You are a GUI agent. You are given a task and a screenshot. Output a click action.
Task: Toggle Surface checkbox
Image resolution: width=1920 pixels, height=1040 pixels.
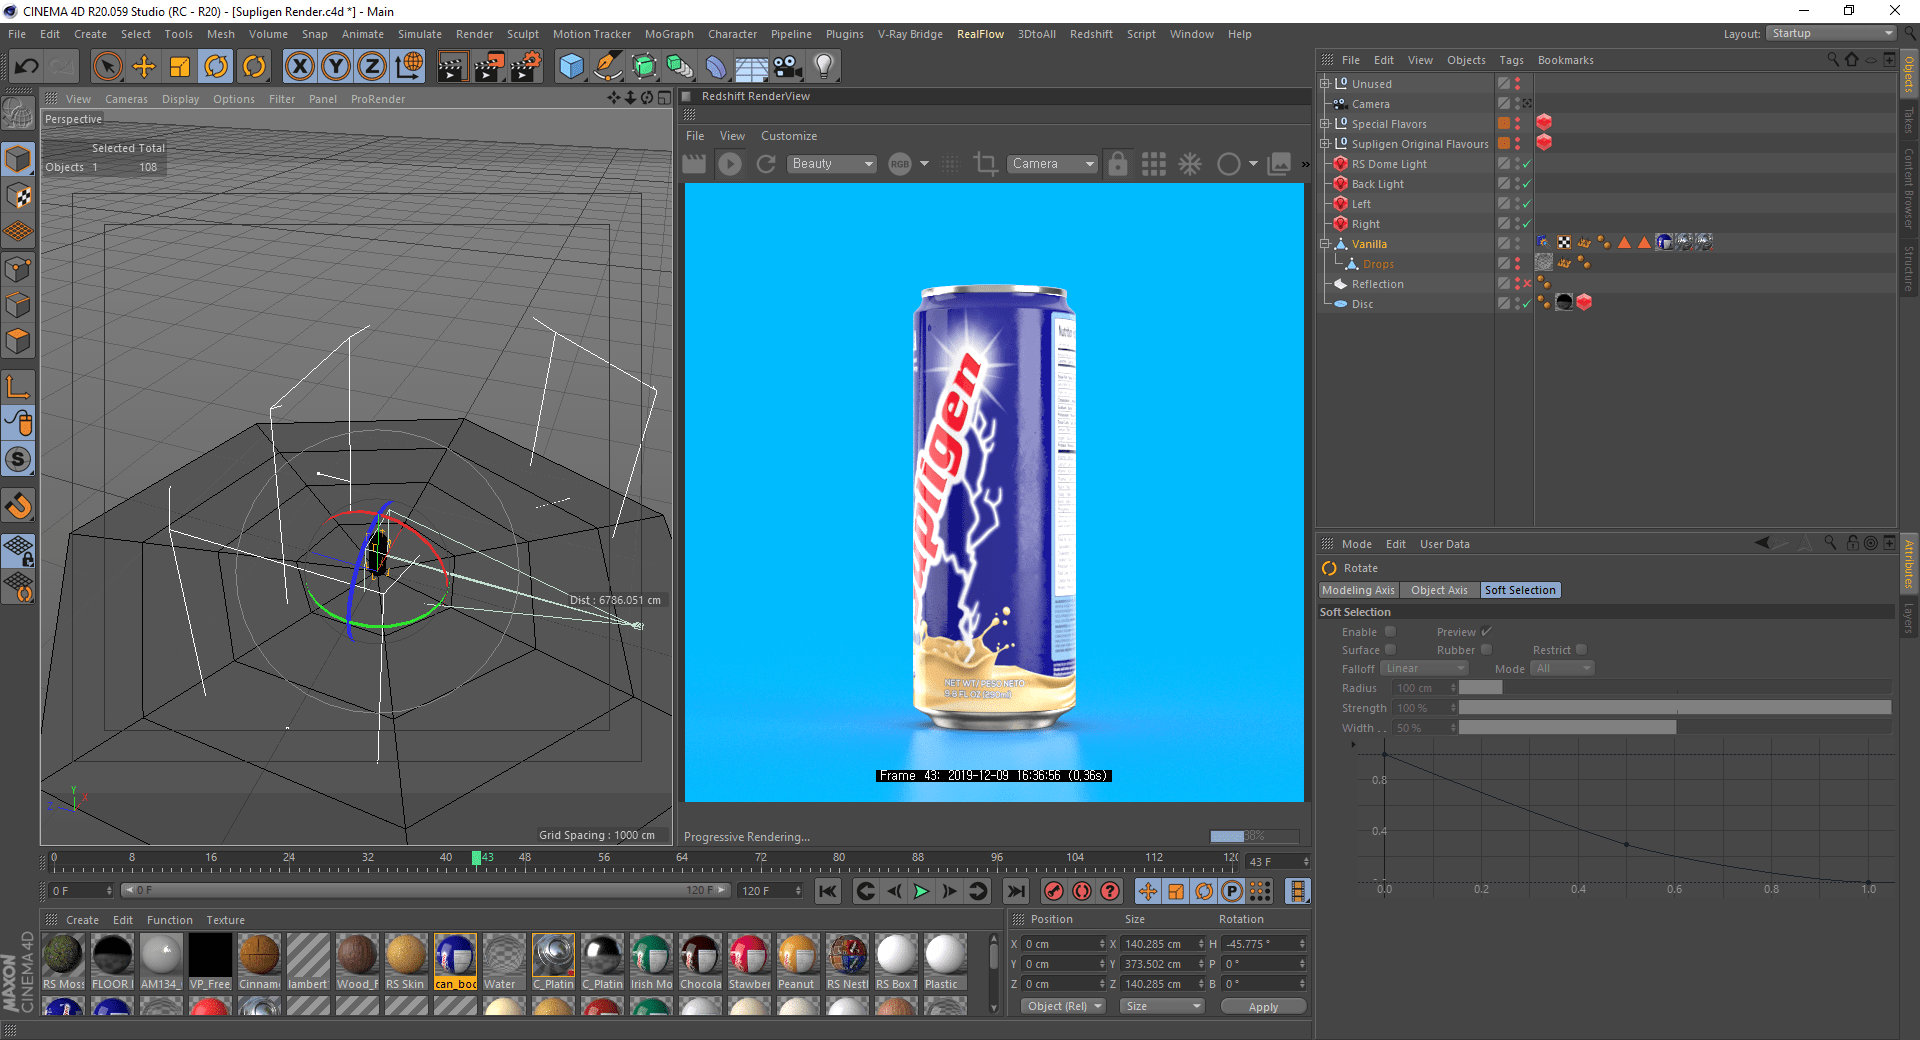[1390, 650]
